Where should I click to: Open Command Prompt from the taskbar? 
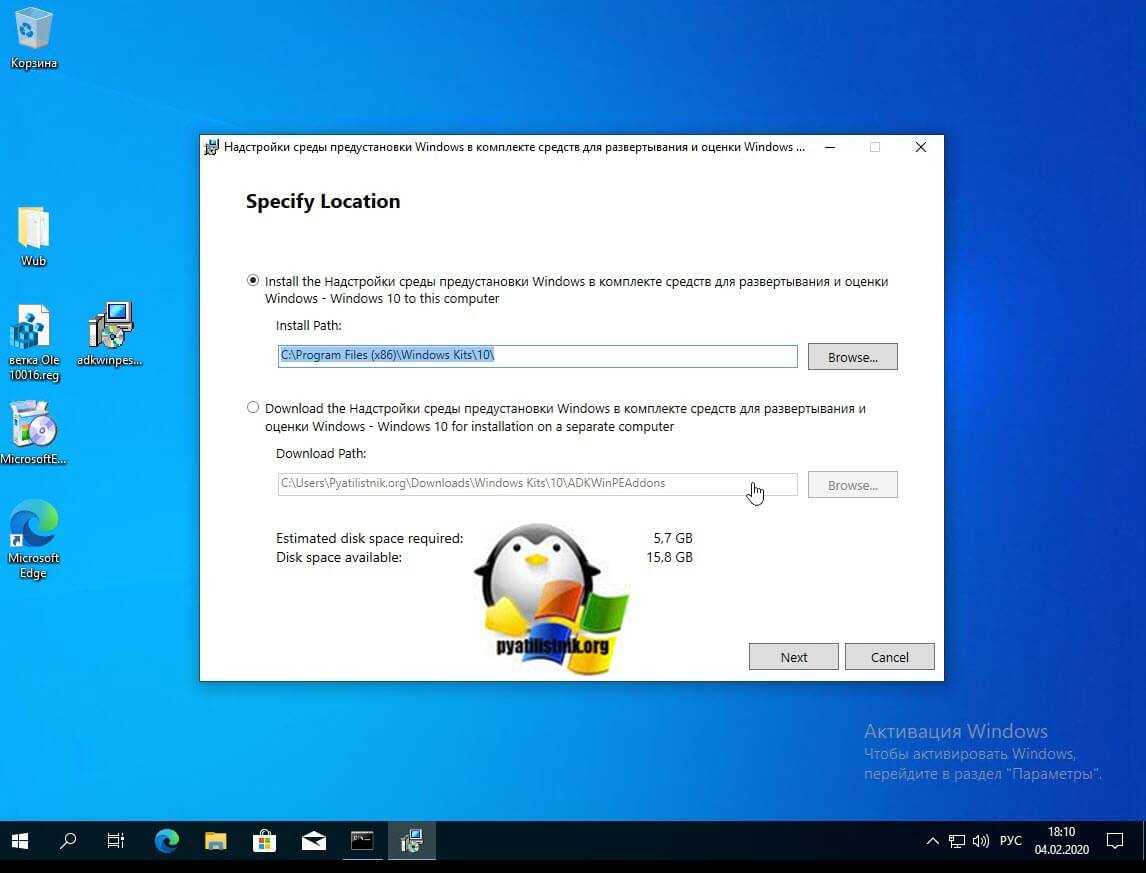362,841
